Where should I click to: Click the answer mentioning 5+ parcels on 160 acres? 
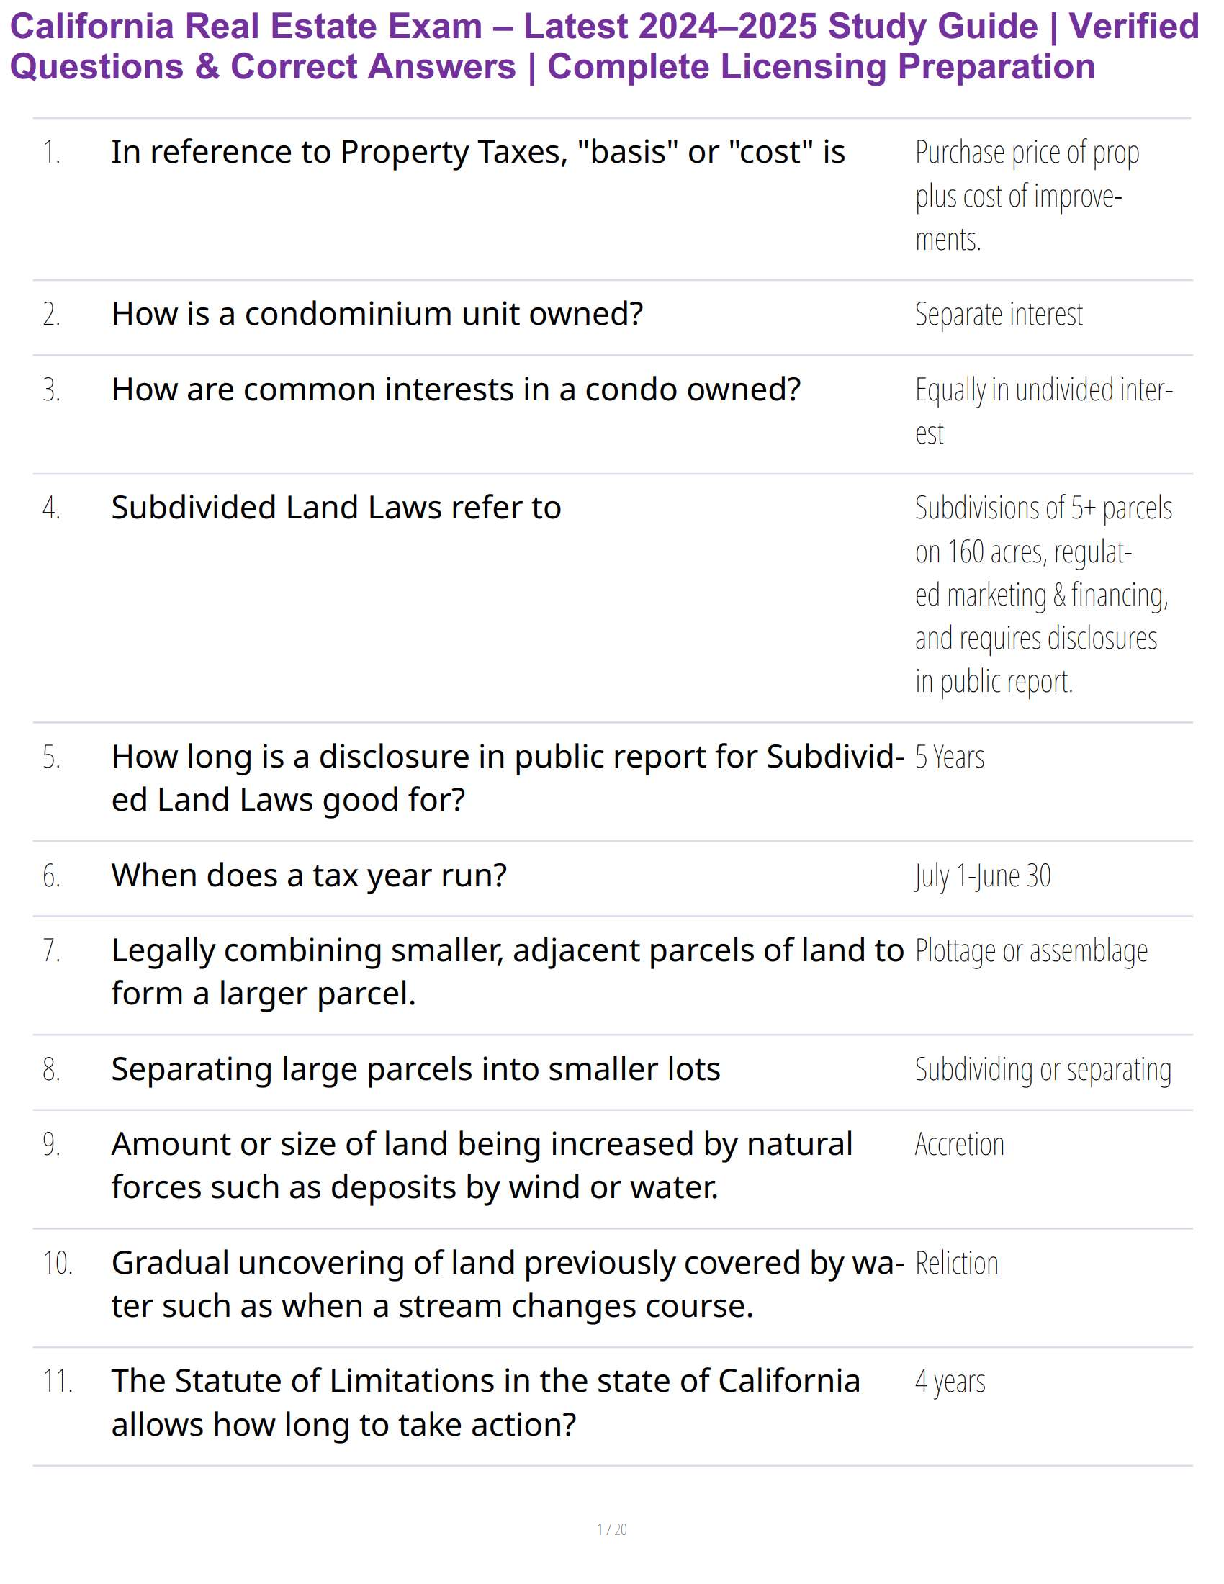coord(1042,594)
